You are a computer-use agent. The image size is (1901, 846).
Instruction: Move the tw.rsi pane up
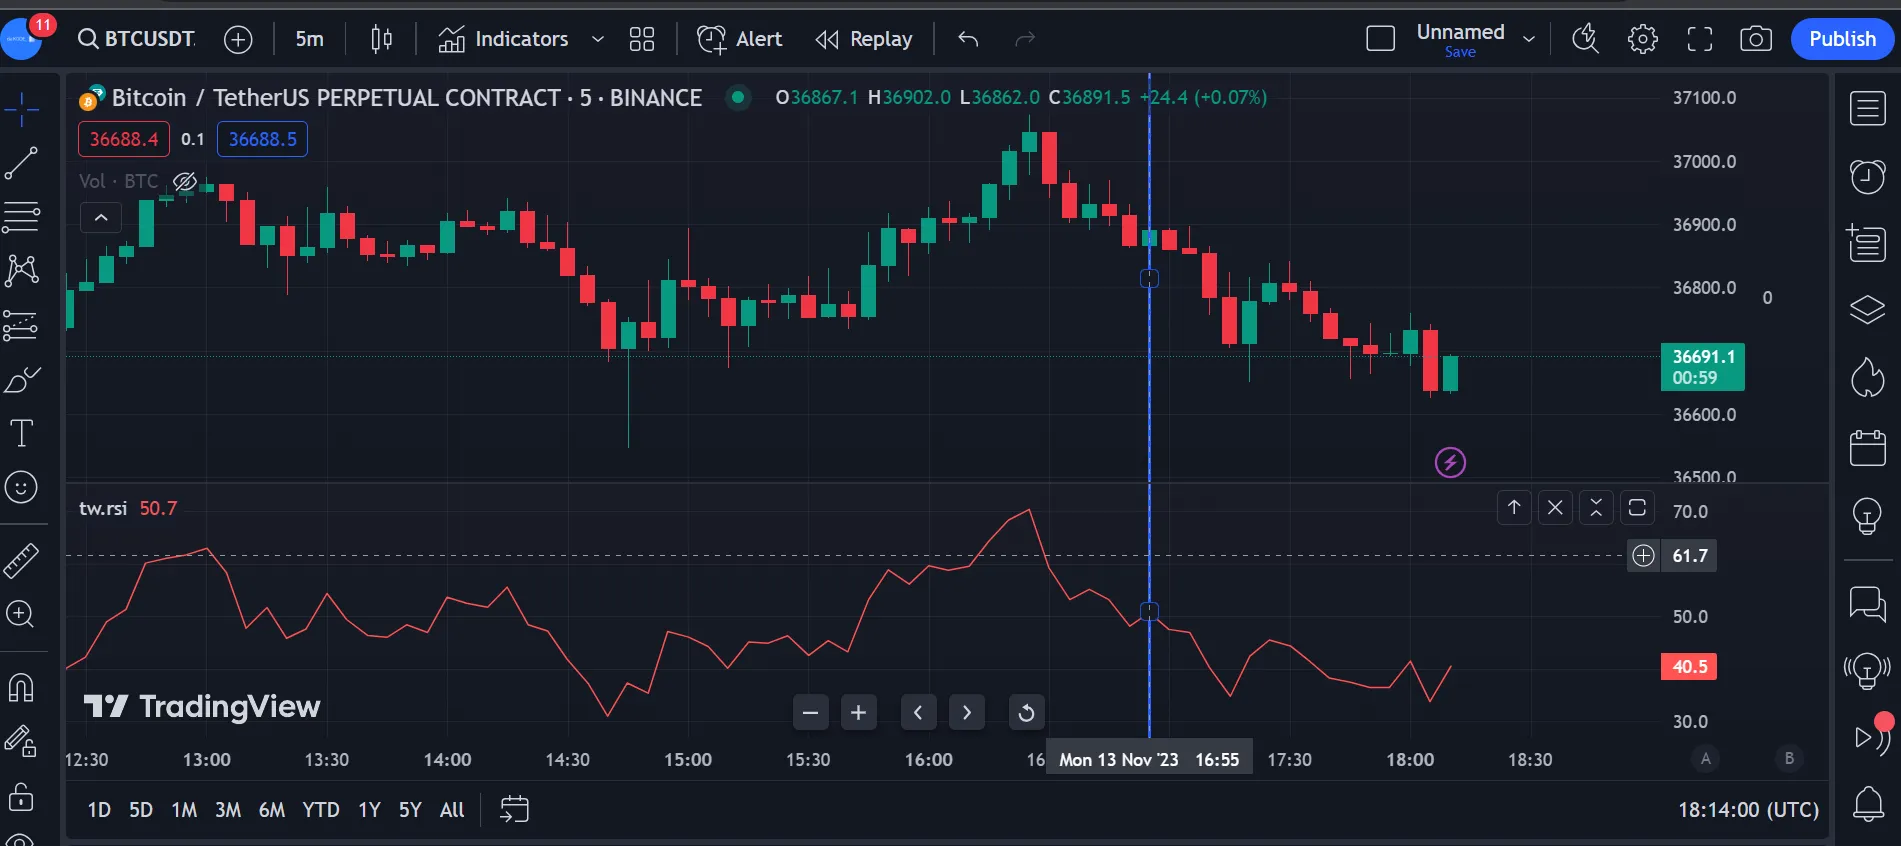(x=1514, y=508)
